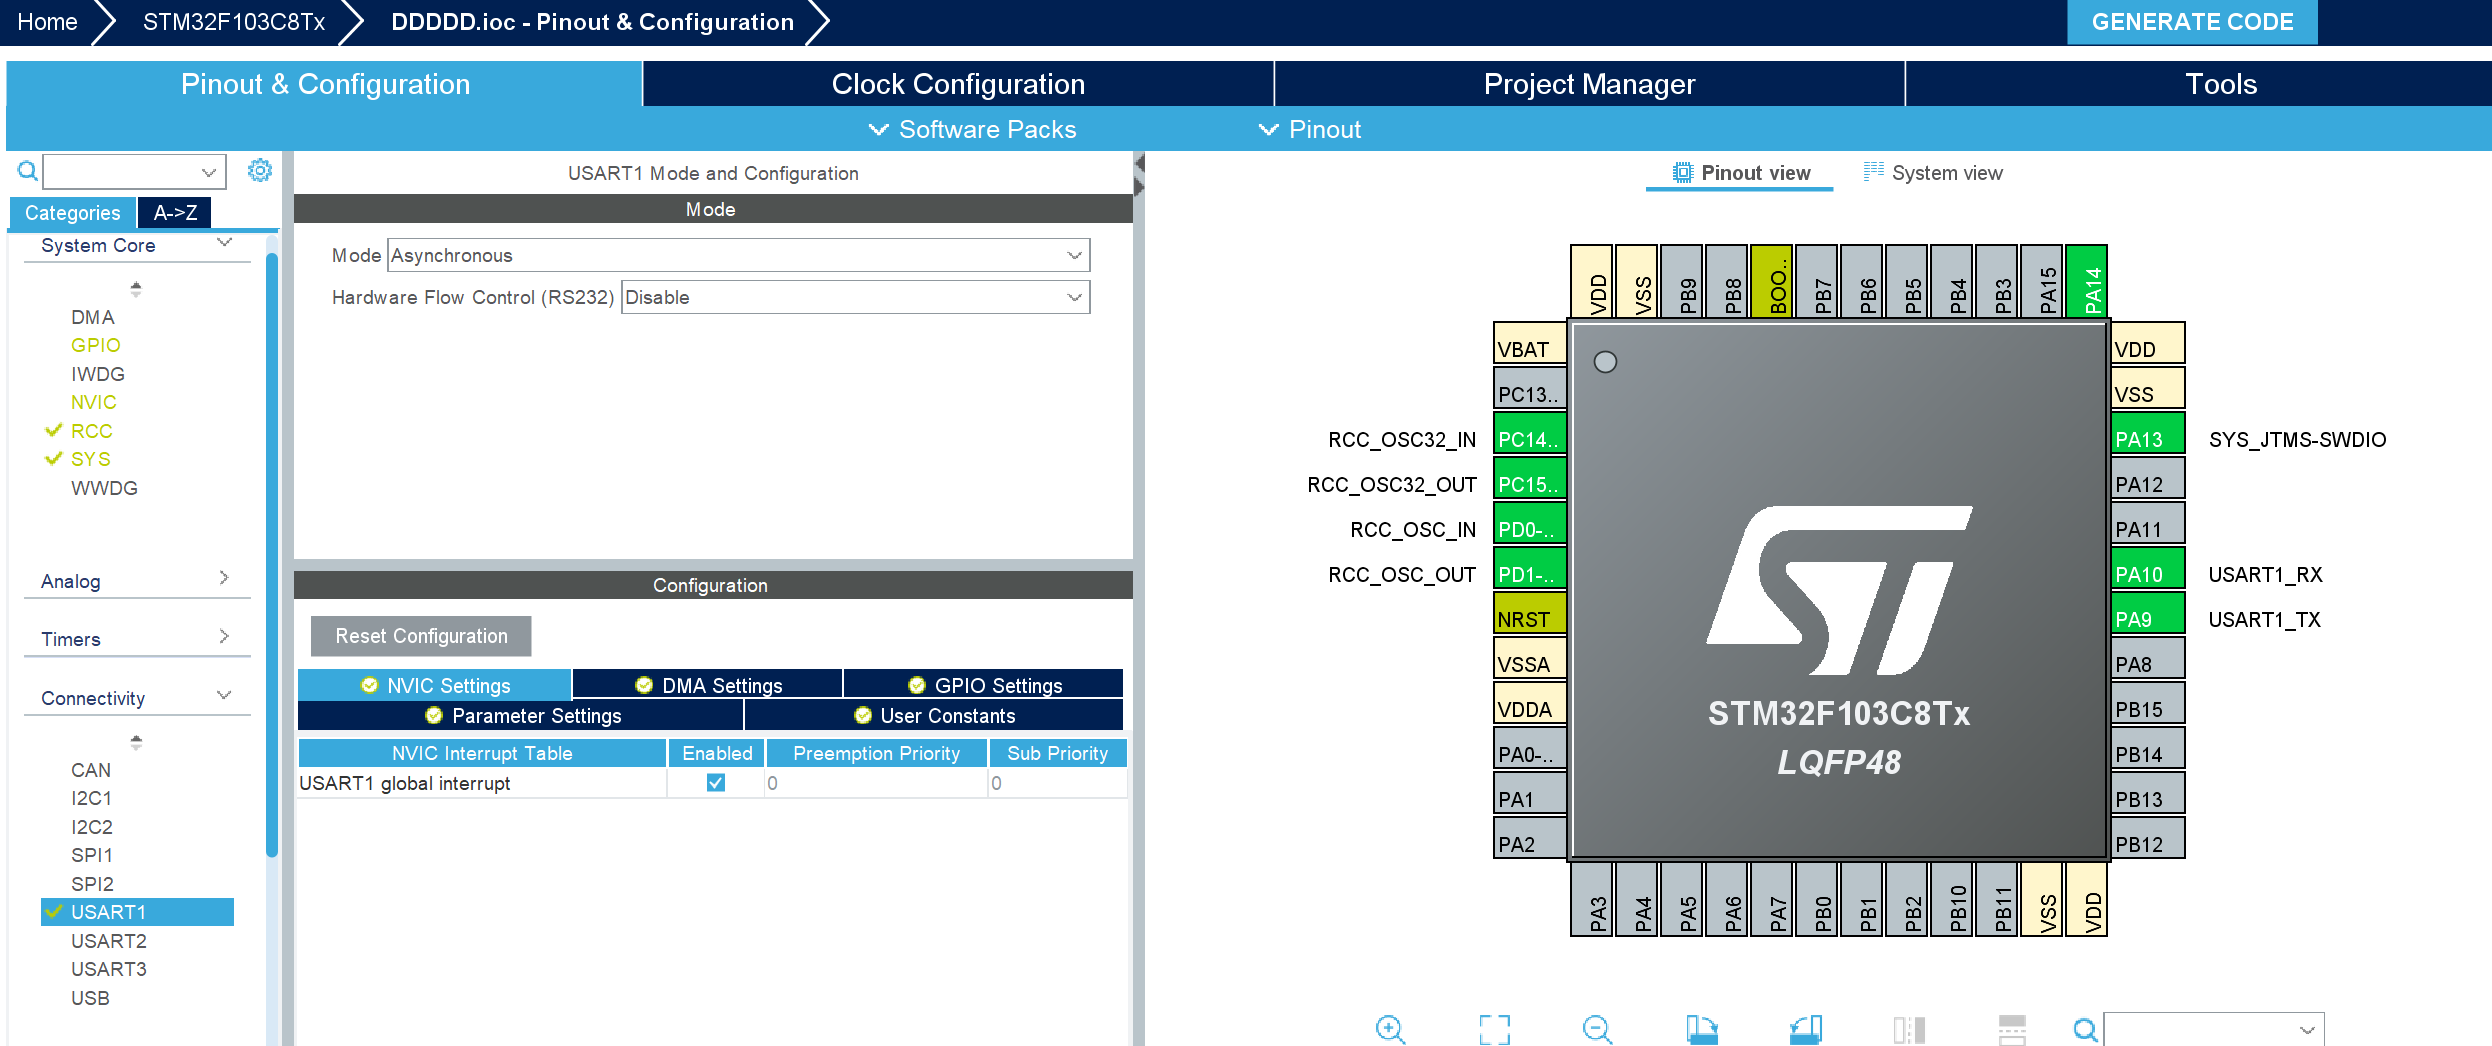Click the panel collapse arrows next to USART1 title
This screenshot has width=2492, height=1046.
click(x=1139, y=175)
